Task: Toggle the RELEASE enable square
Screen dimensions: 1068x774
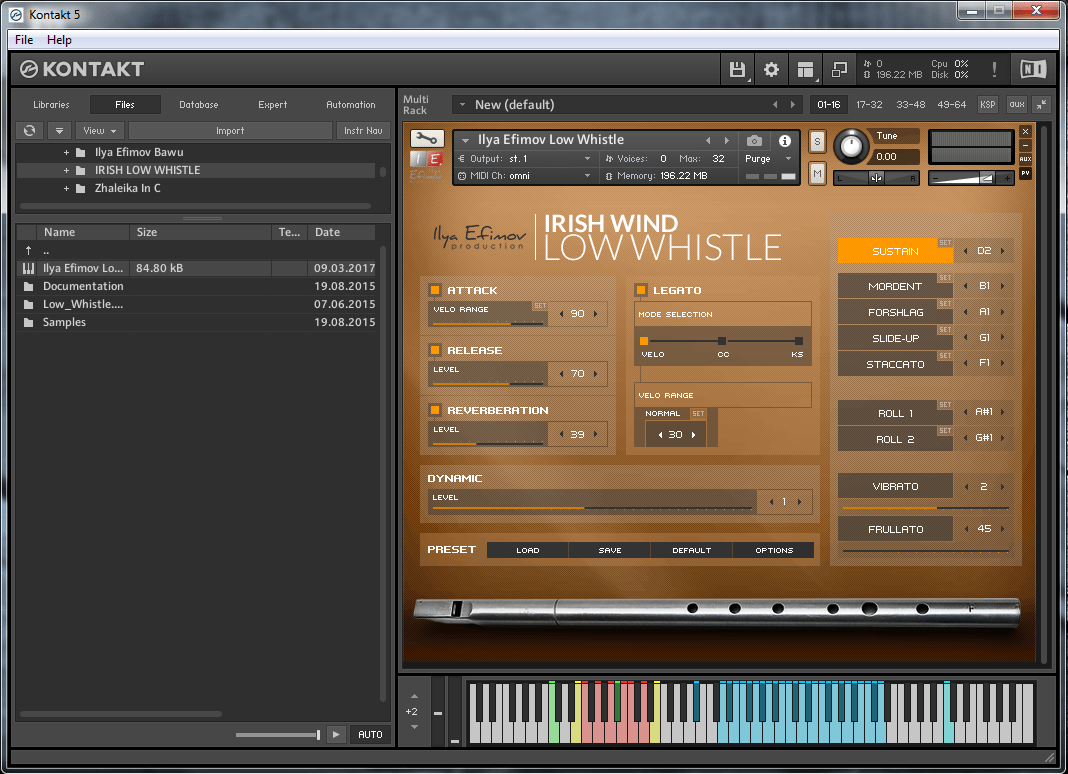Action: pyautogui.click(x=435, y=350)
